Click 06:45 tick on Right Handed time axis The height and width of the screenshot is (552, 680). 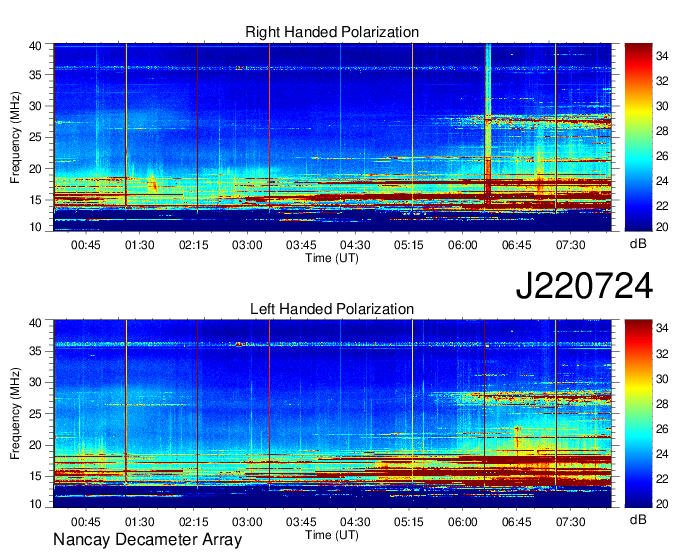(x=517, y=245)
